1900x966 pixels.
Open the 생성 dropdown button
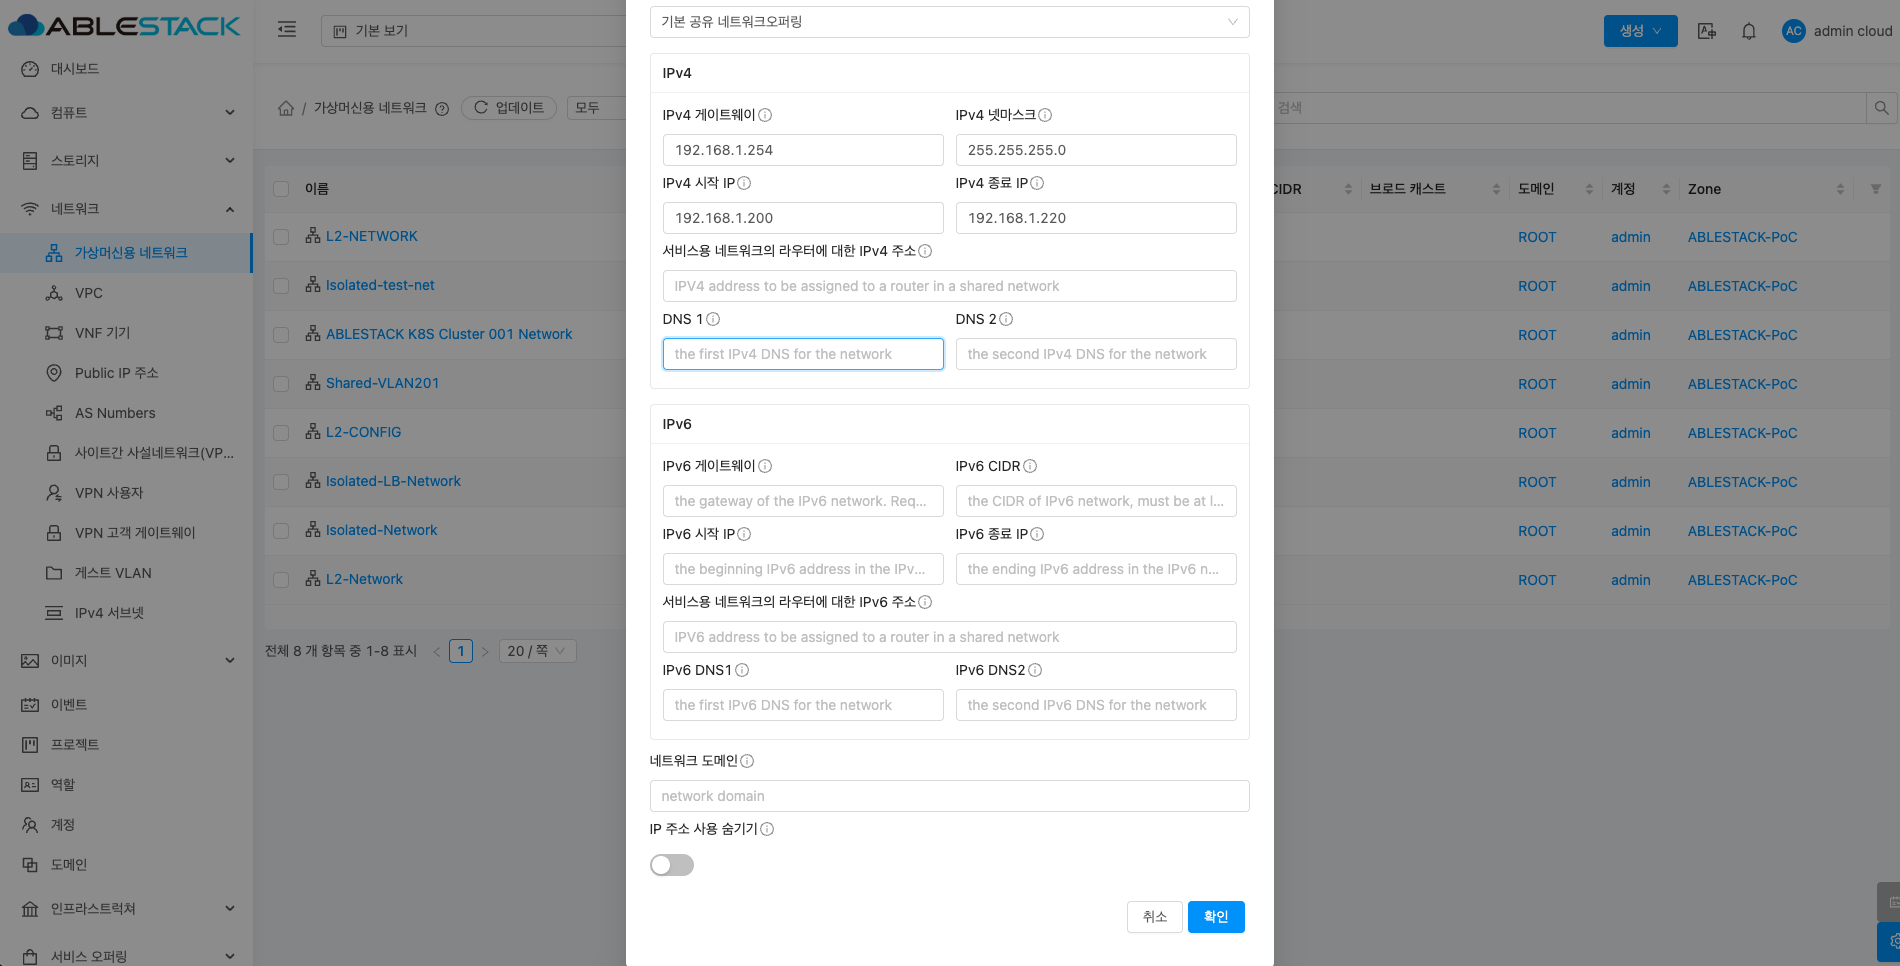tap(1640, 31)
